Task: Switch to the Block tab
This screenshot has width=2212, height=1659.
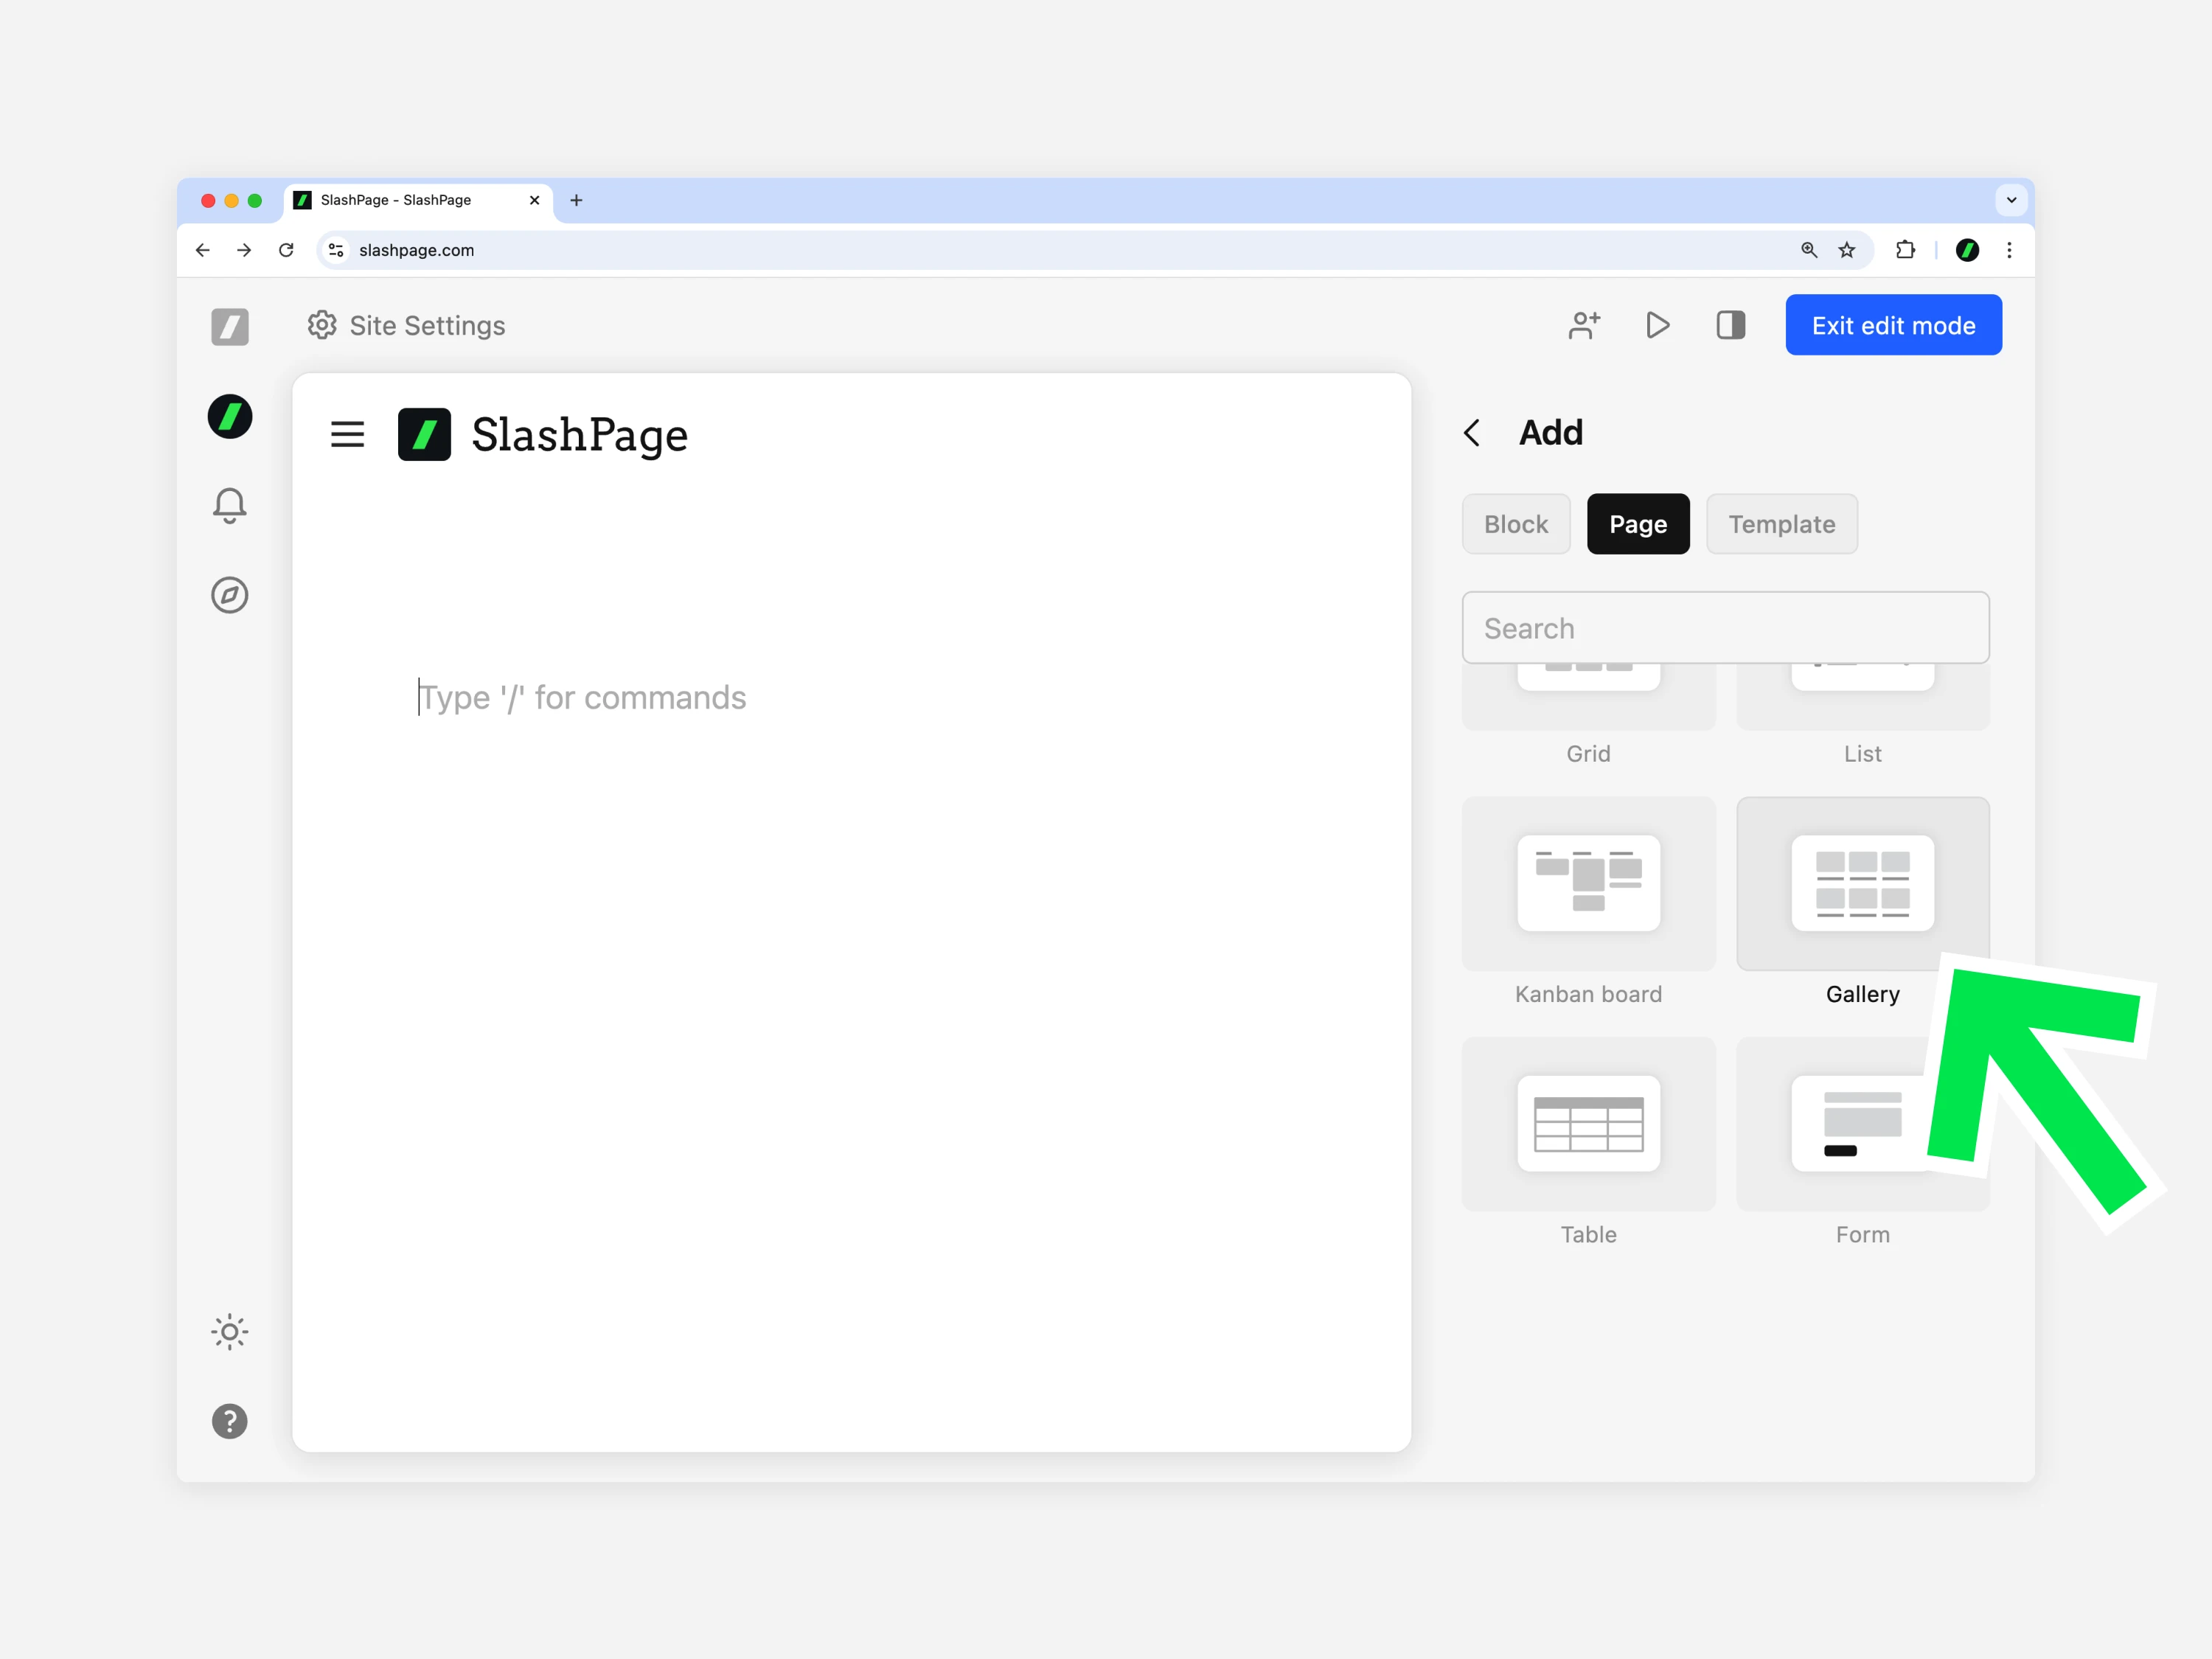Action: click(x=1516, y=524)
